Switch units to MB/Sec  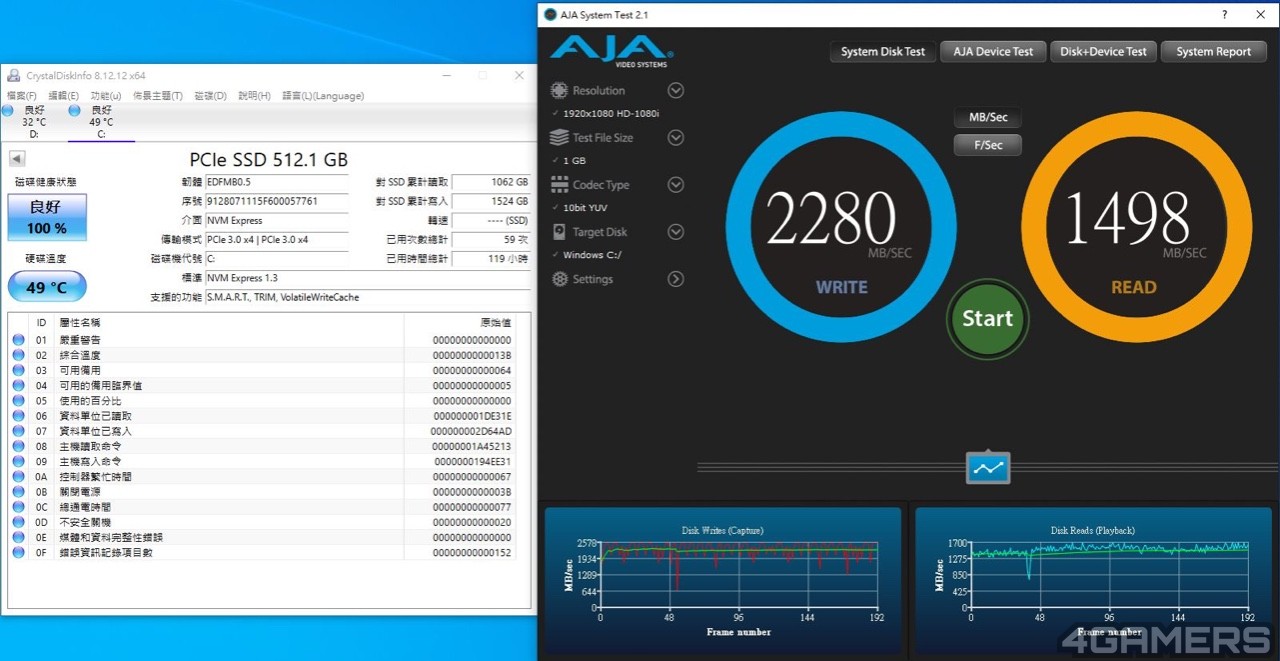point(988,117)
